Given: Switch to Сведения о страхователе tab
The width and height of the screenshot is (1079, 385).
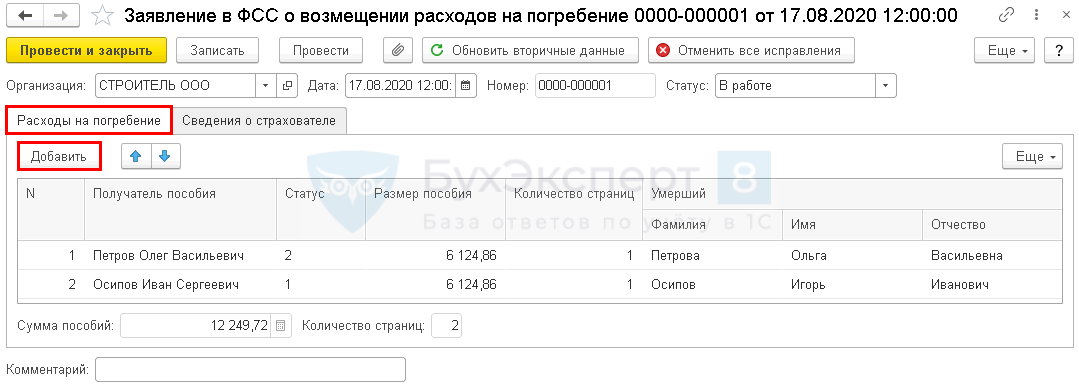Looking at the screenshot, I should click(259, 121).
